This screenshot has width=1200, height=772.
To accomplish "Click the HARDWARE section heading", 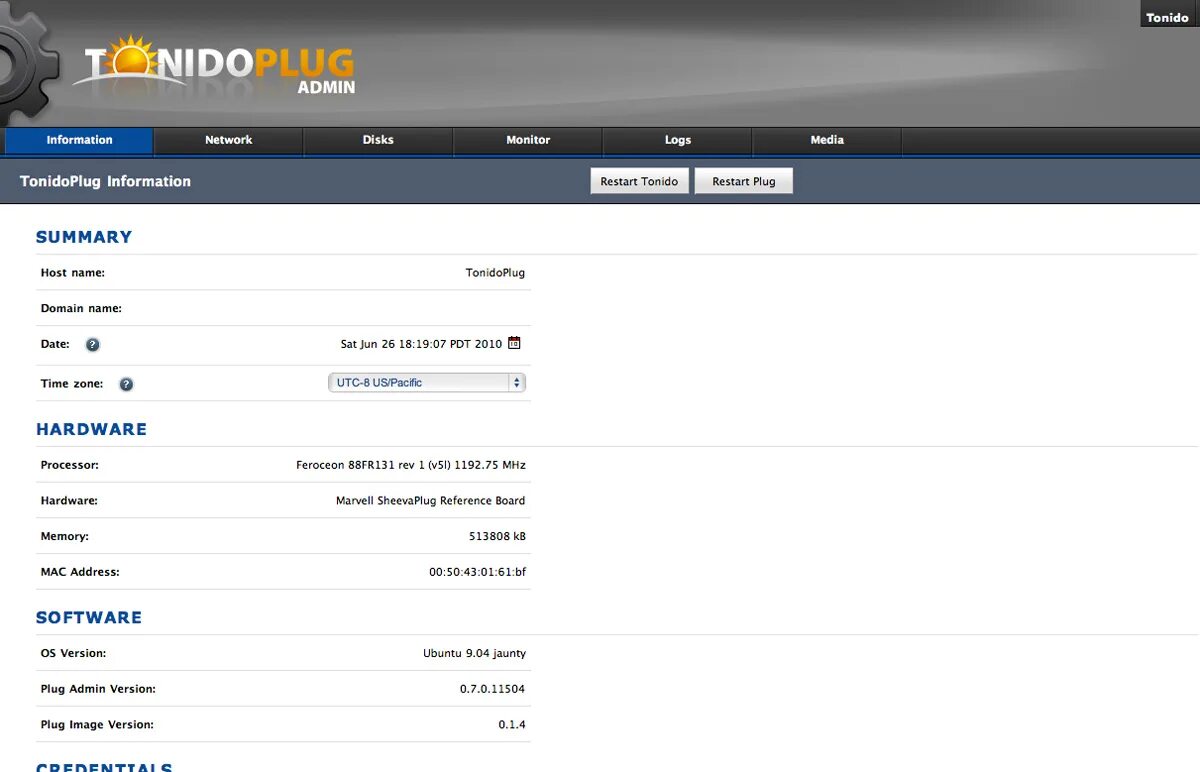I will (91, 429).
